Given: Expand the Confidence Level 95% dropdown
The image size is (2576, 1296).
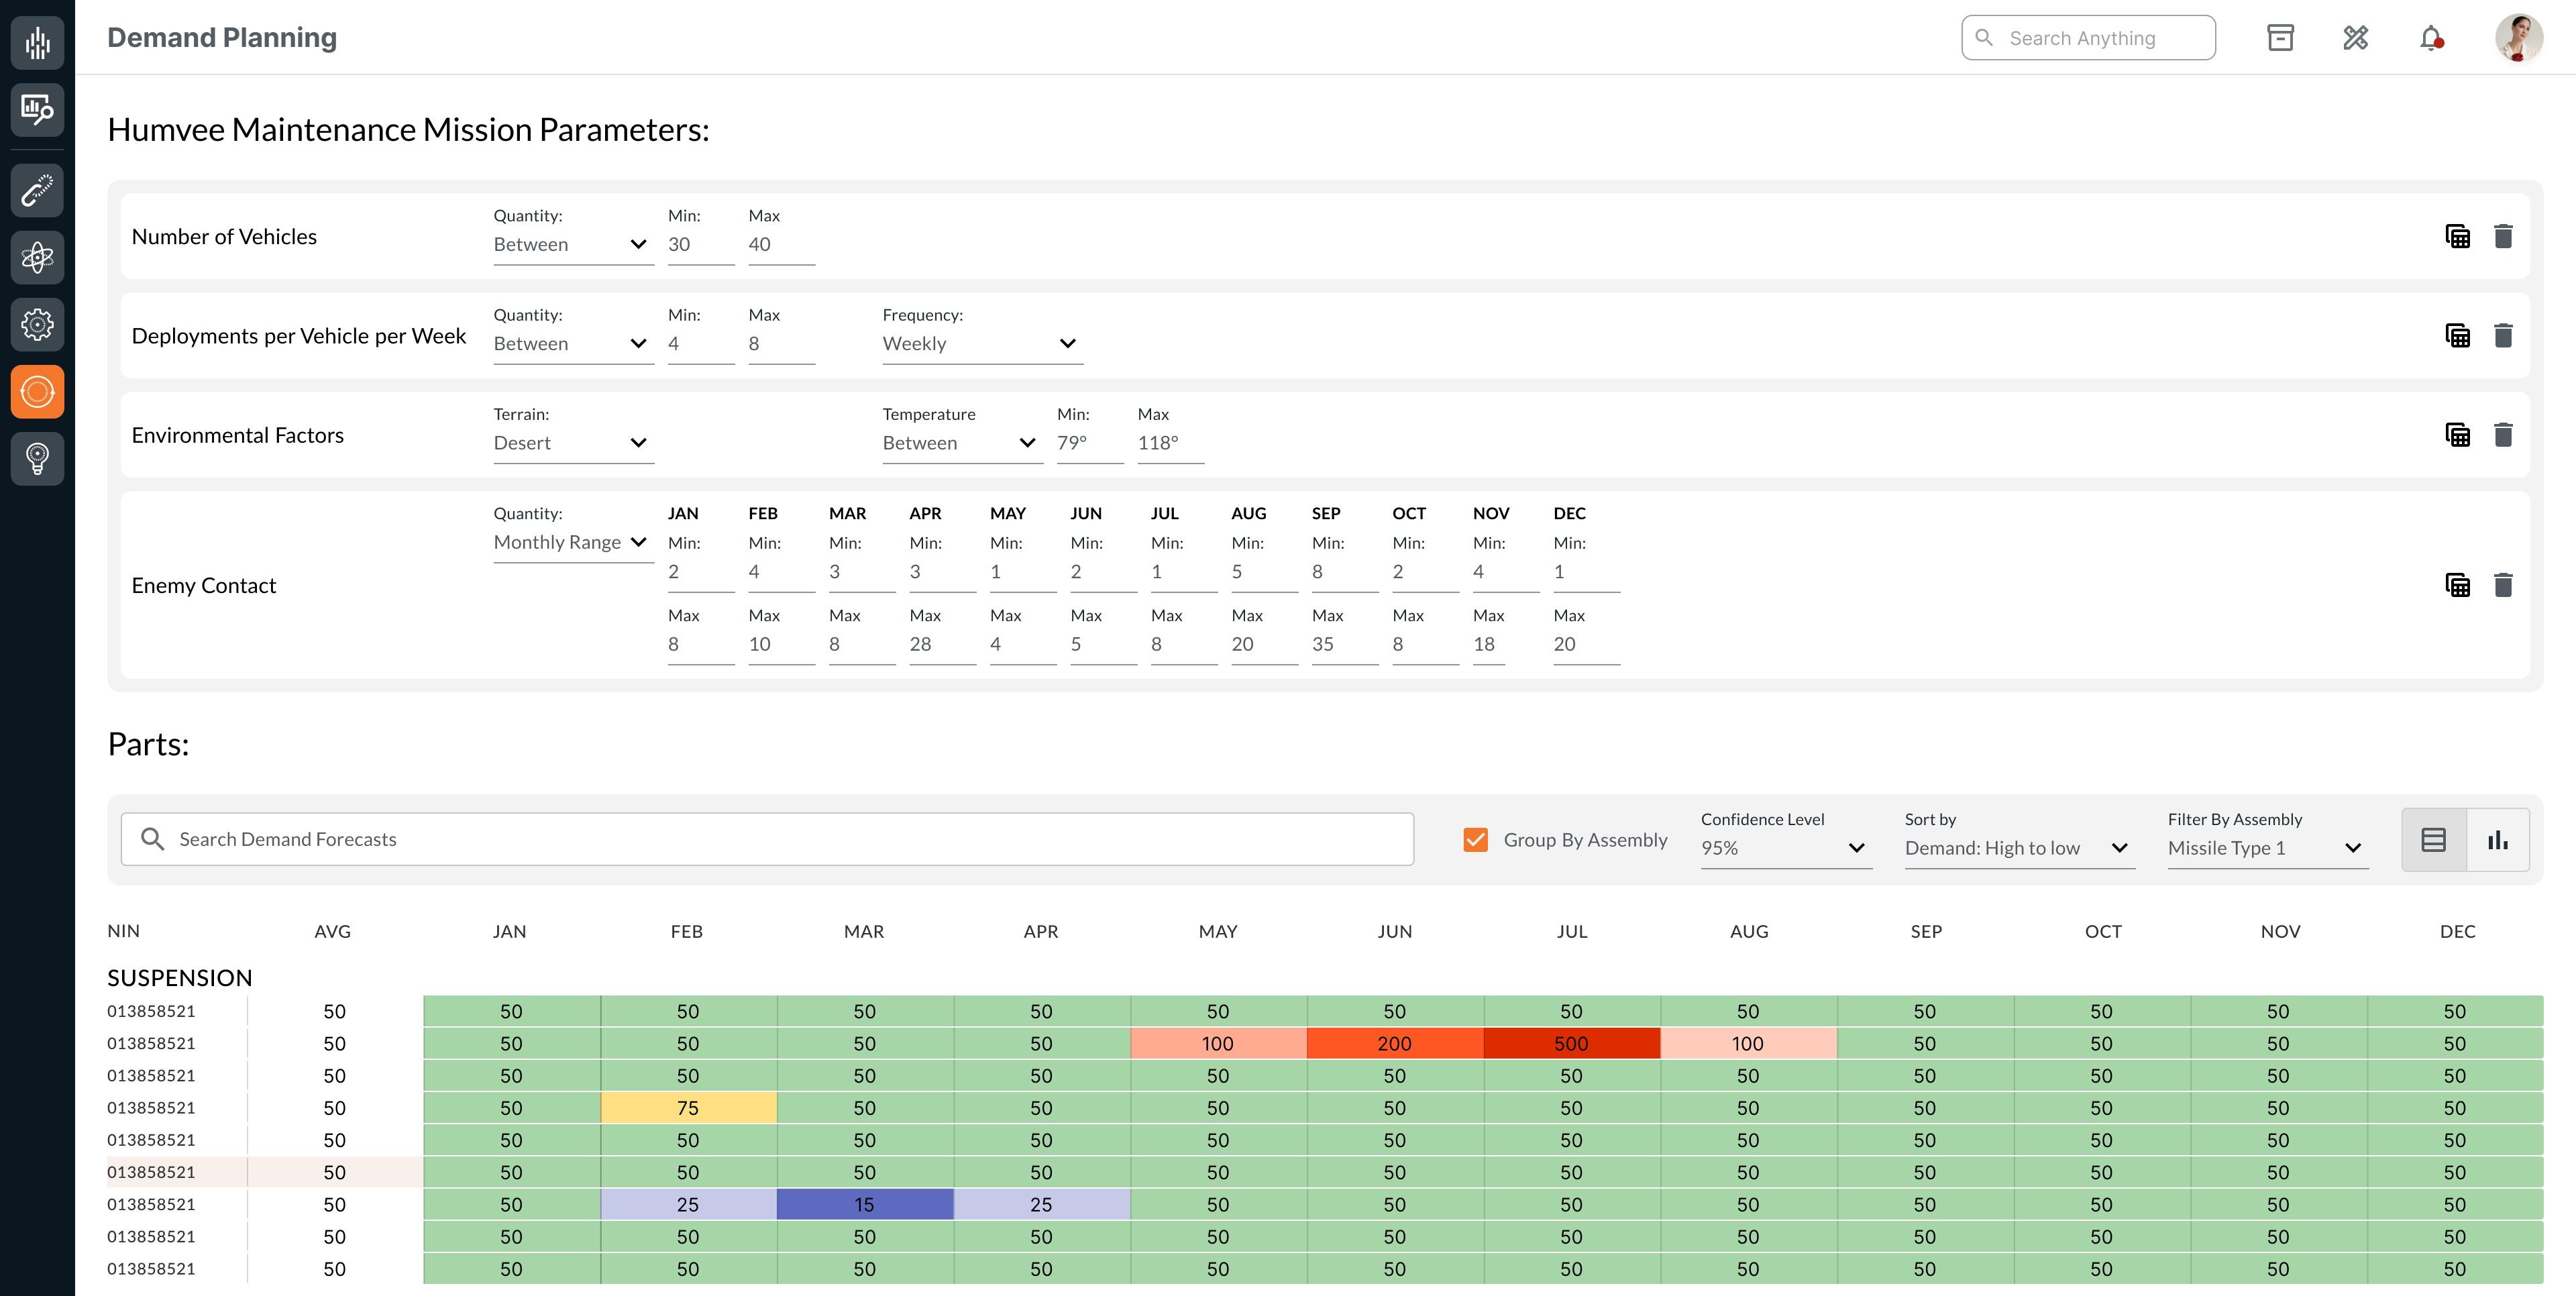Looking at the screenshot, I should (x=1785, y=848).
